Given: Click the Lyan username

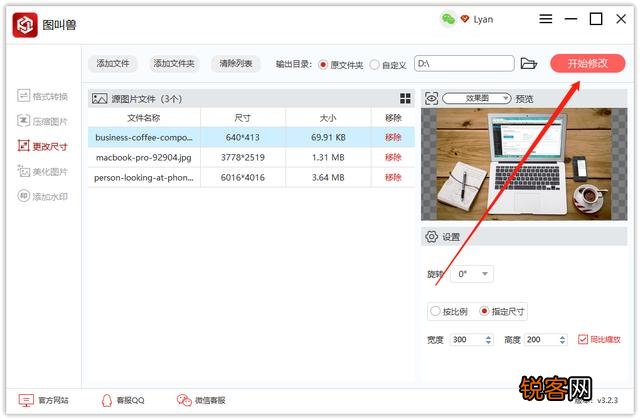Looking at the screenshot, I should 483,19.
